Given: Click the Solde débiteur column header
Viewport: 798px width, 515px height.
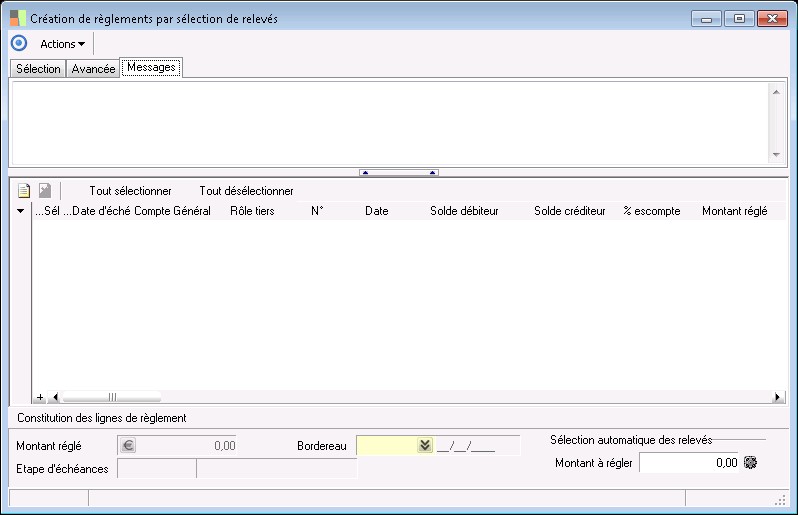Looking at the screenshot, I should point(464,211).
